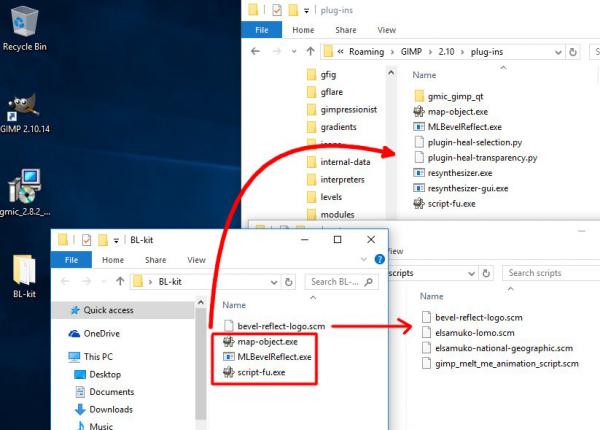Click the Search BL-kit field

click(341, 282)
